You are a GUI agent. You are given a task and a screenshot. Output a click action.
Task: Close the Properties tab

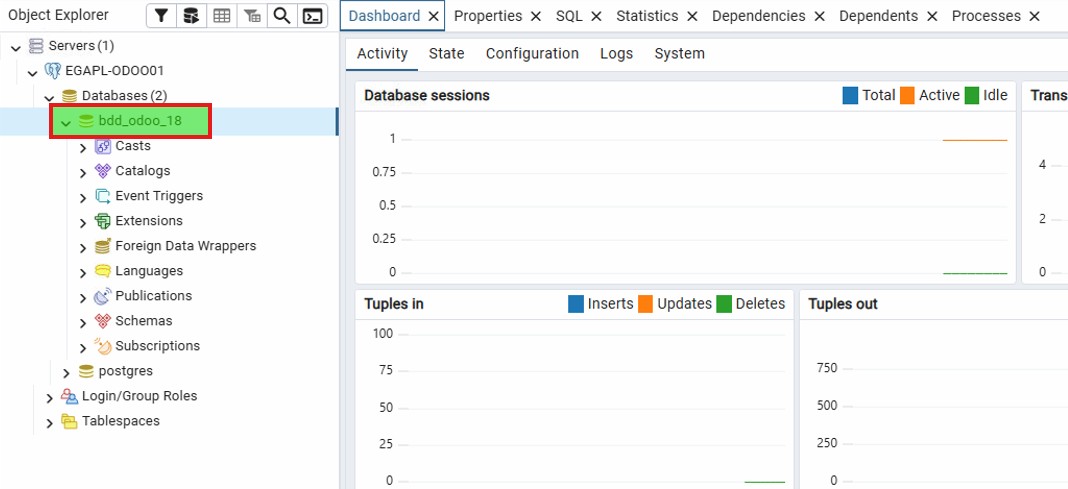(x=536, y=16)
